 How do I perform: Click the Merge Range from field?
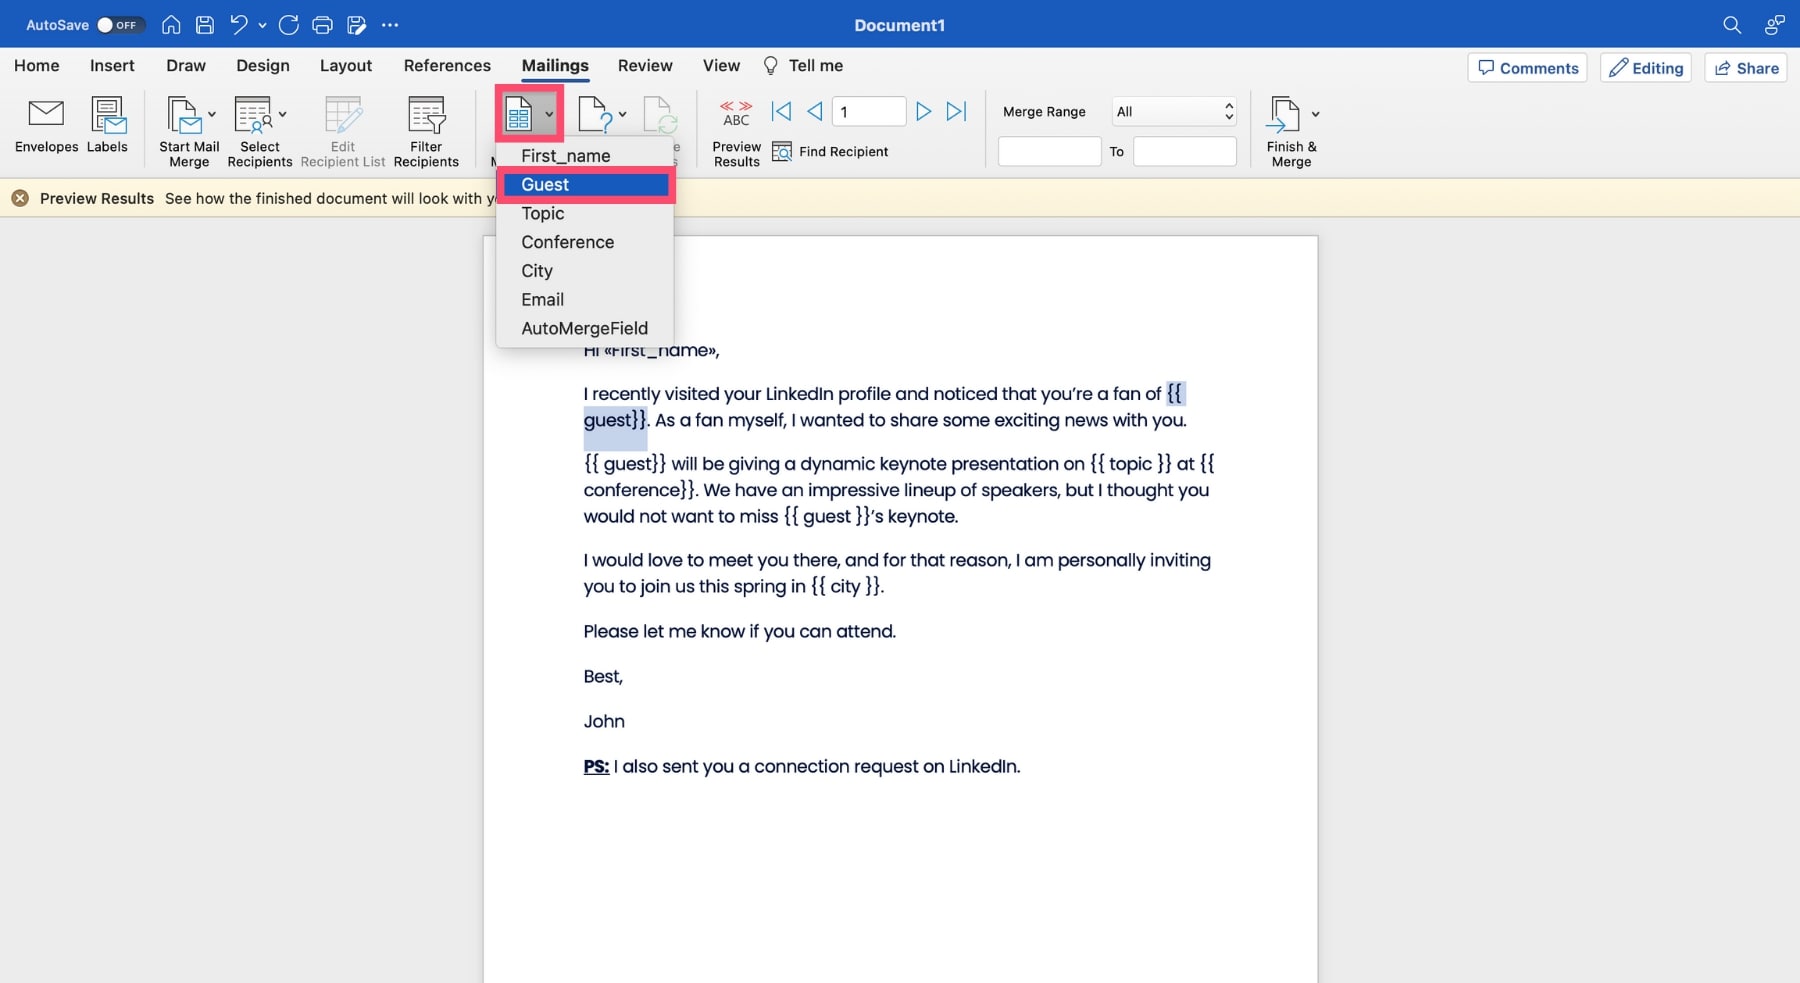(x=1049, y=151)
